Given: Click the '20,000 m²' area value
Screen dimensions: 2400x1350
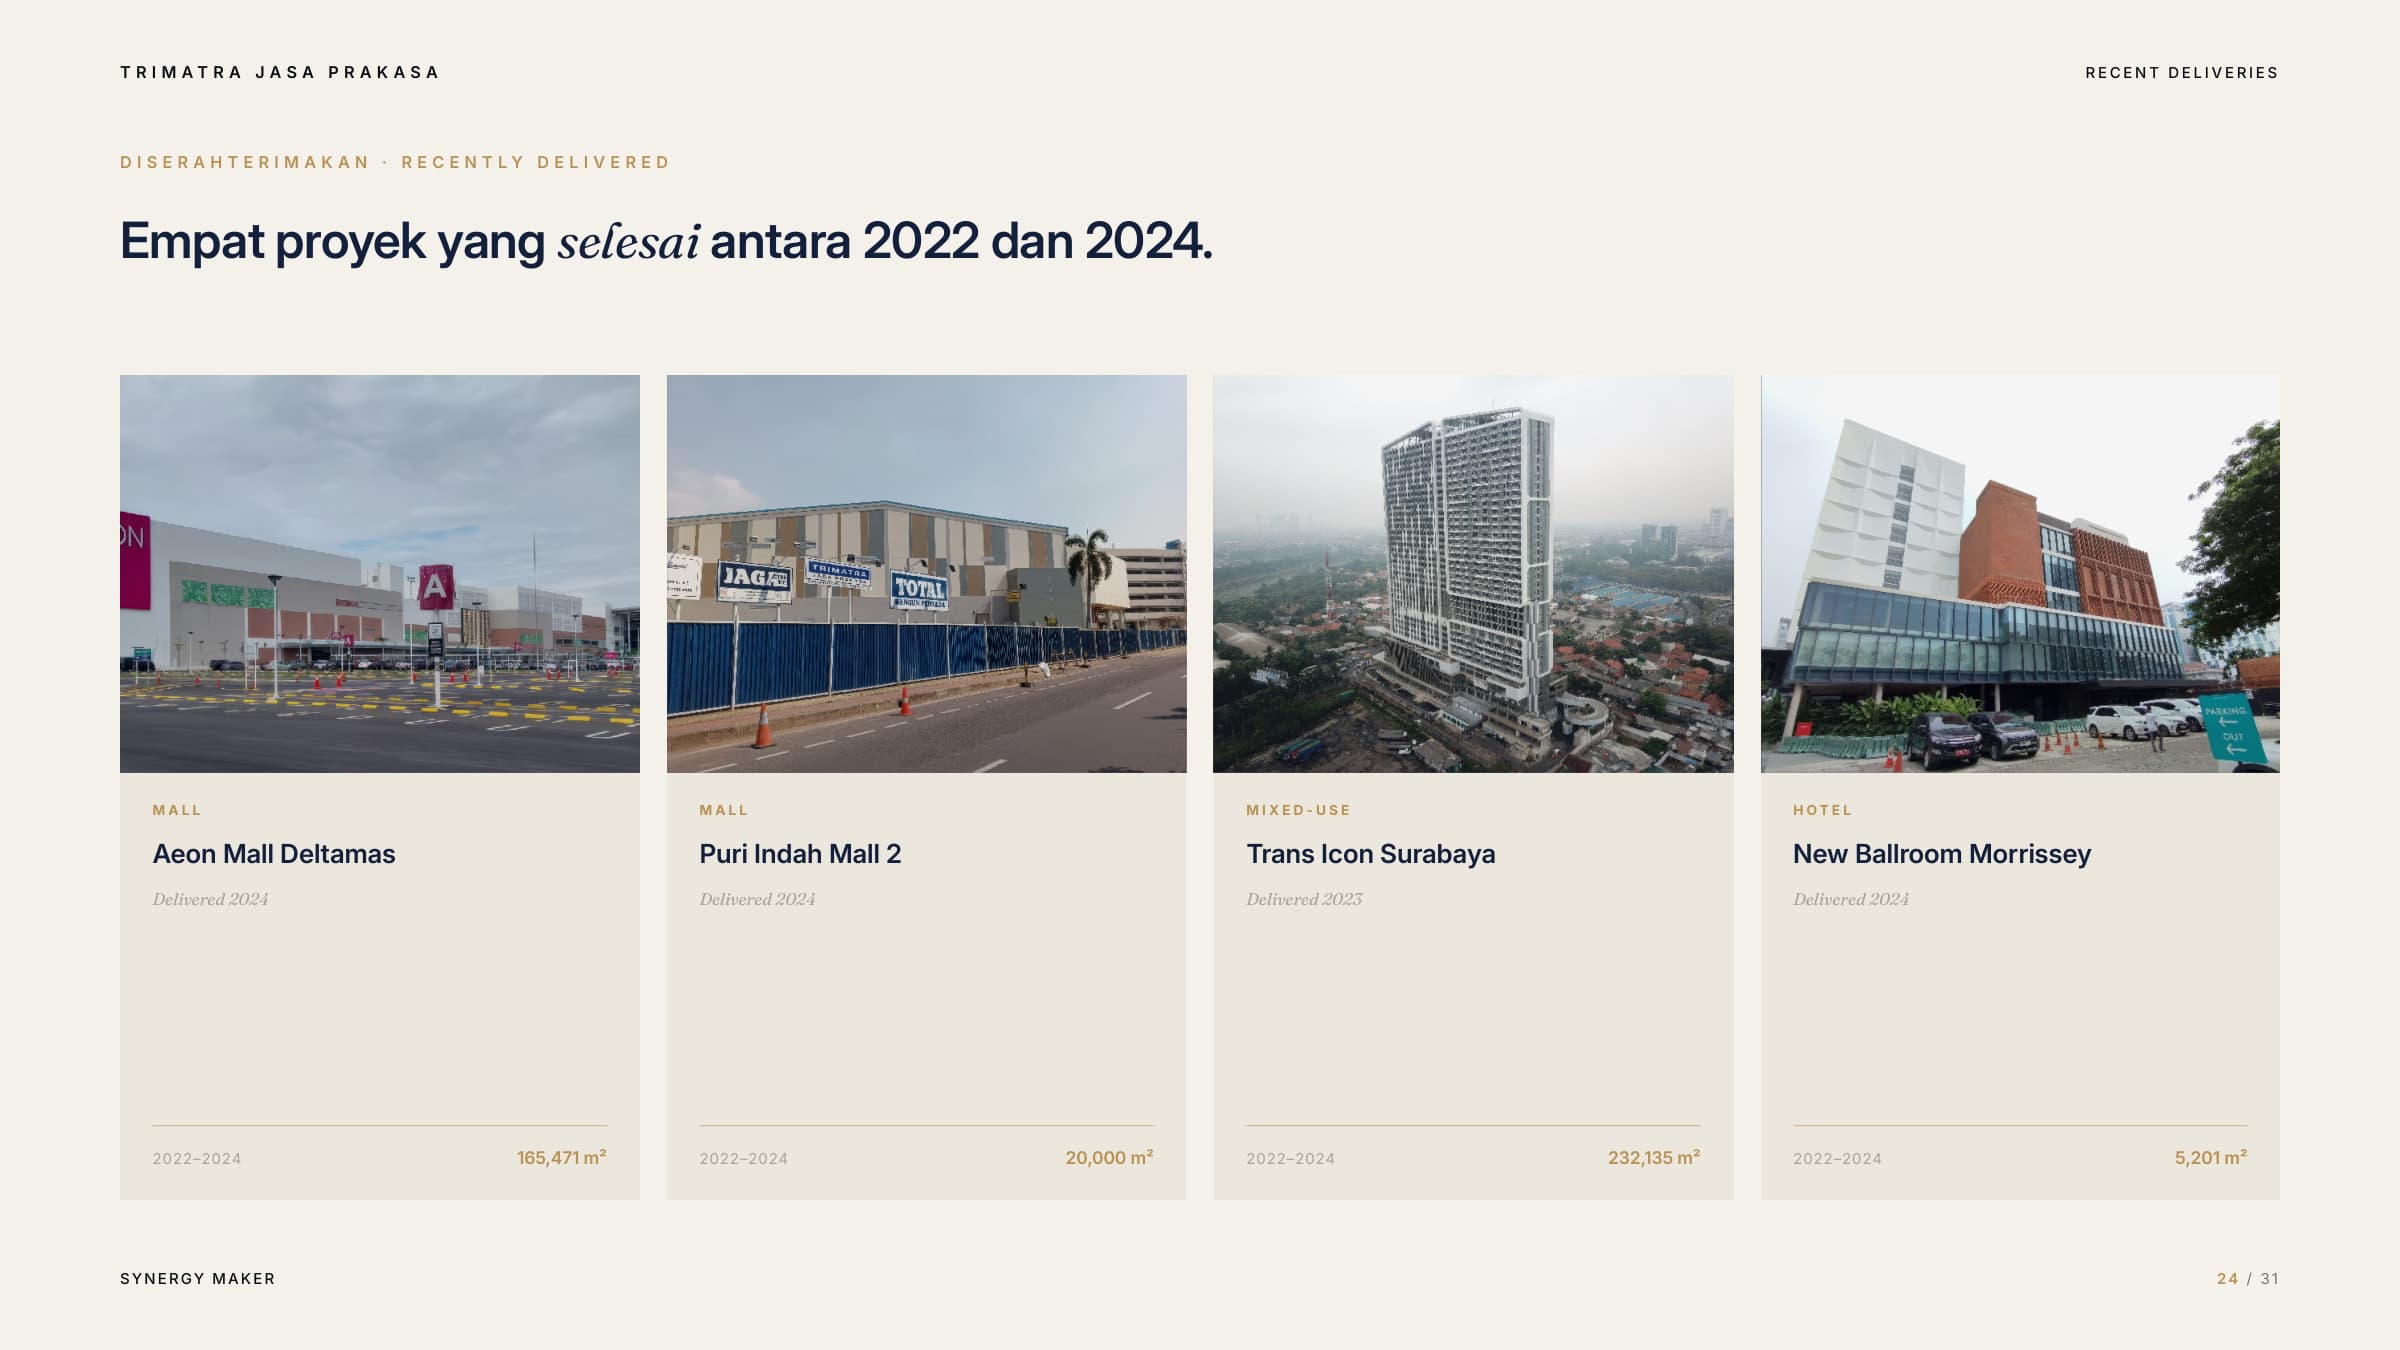Looking at the screenshot, I should click(1109, 1158).
